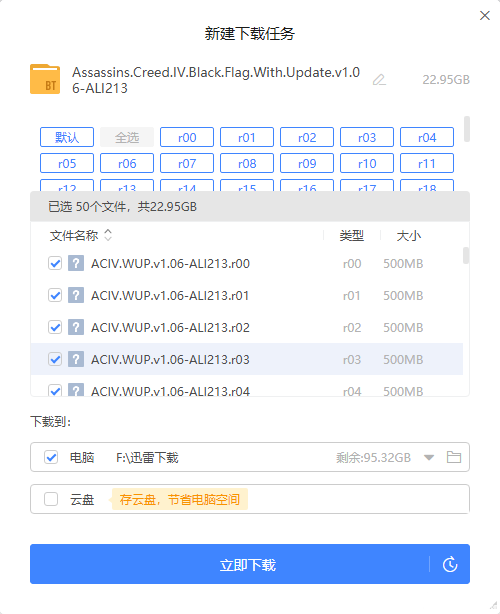Click the browse folder icon for download path
This screenshot has height=614, width=500.
click(454, 457)
